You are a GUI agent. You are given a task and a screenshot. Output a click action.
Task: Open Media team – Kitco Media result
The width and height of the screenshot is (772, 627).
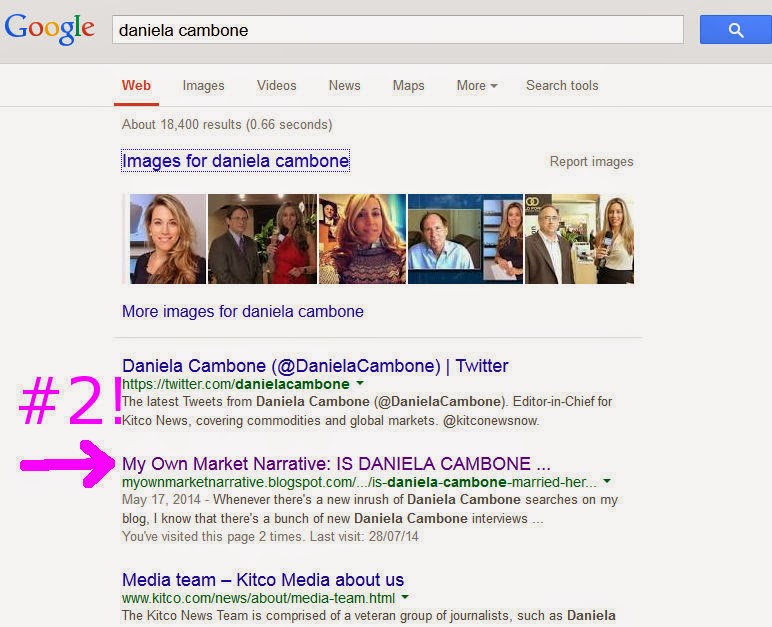263,580
